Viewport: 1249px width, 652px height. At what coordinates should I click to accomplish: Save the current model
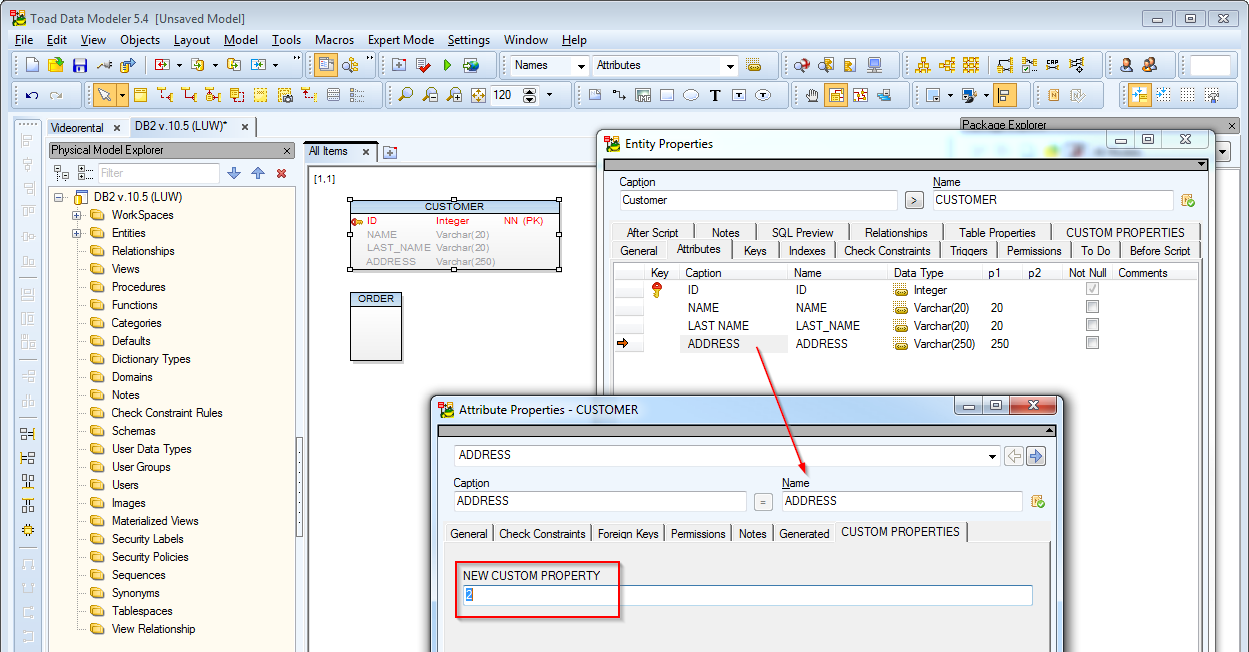pos(80,65)
